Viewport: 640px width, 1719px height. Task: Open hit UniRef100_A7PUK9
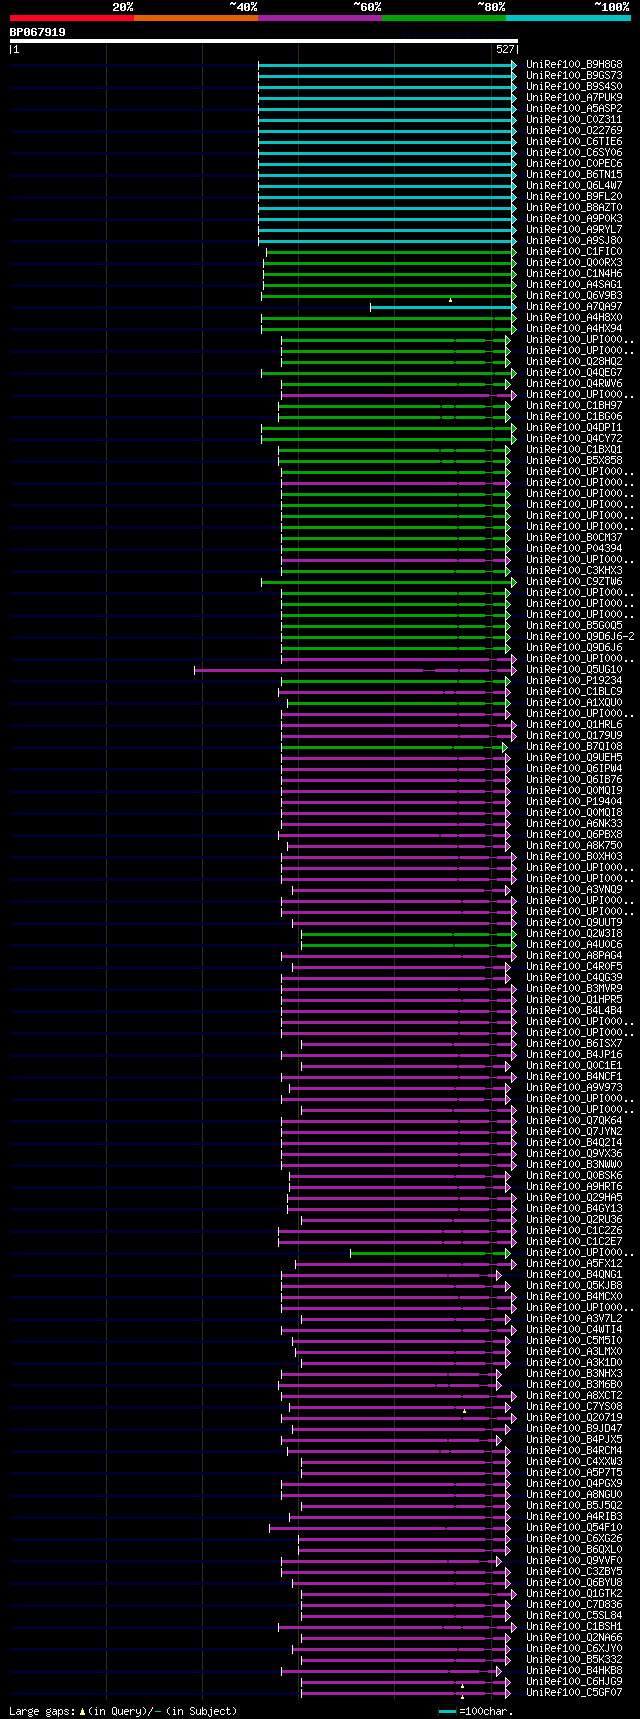coord(574,97)
